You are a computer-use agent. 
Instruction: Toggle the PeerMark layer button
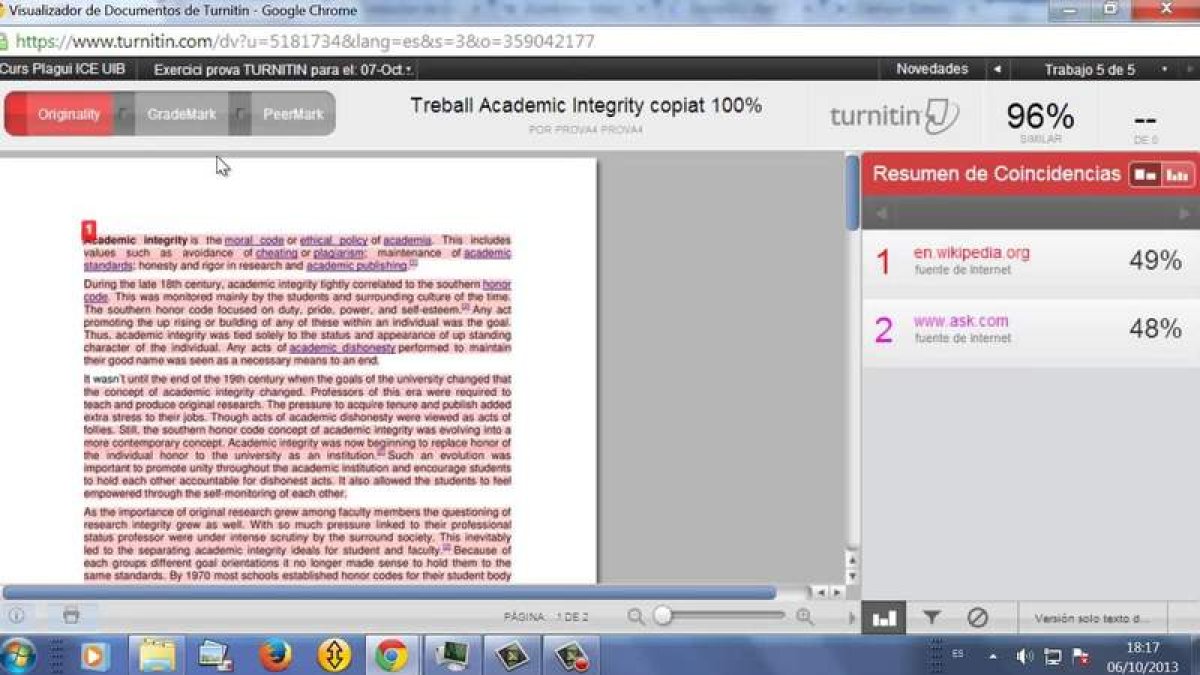[x=293, y=114]
